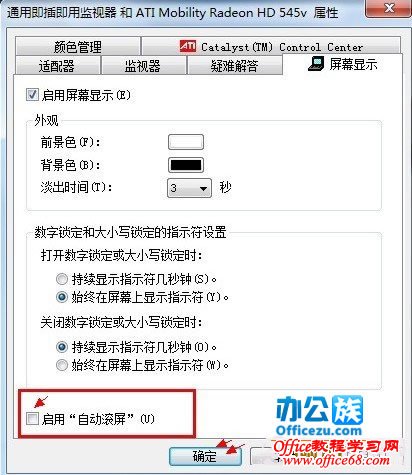This screenshot has width=412, height=475.
Task: Open the Catalyst(TM) Control Center tab
Action: 271,46
